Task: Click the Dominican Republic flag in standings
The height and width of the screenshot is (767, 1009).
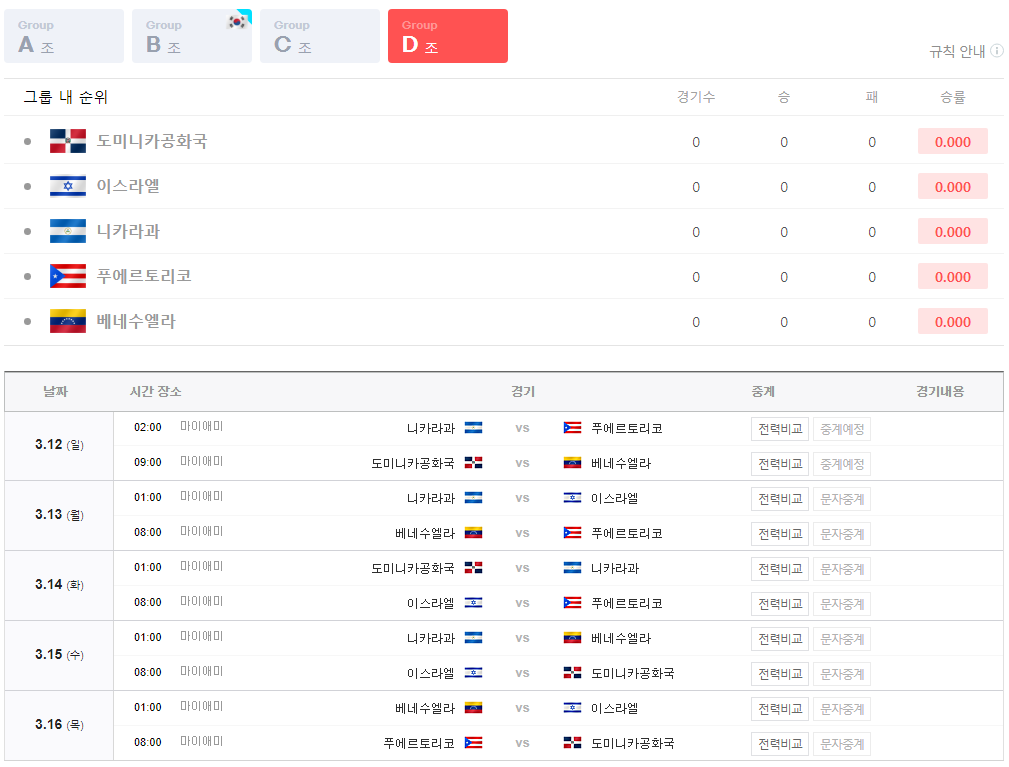Action: 68,141
